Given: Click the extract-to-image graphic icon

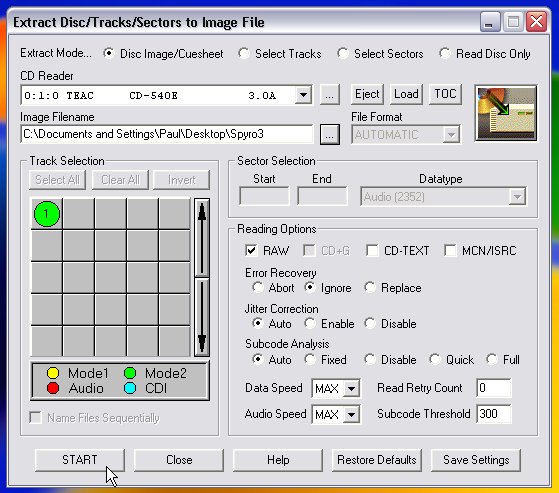Looking at the screenshot, I should pos(506,113).
